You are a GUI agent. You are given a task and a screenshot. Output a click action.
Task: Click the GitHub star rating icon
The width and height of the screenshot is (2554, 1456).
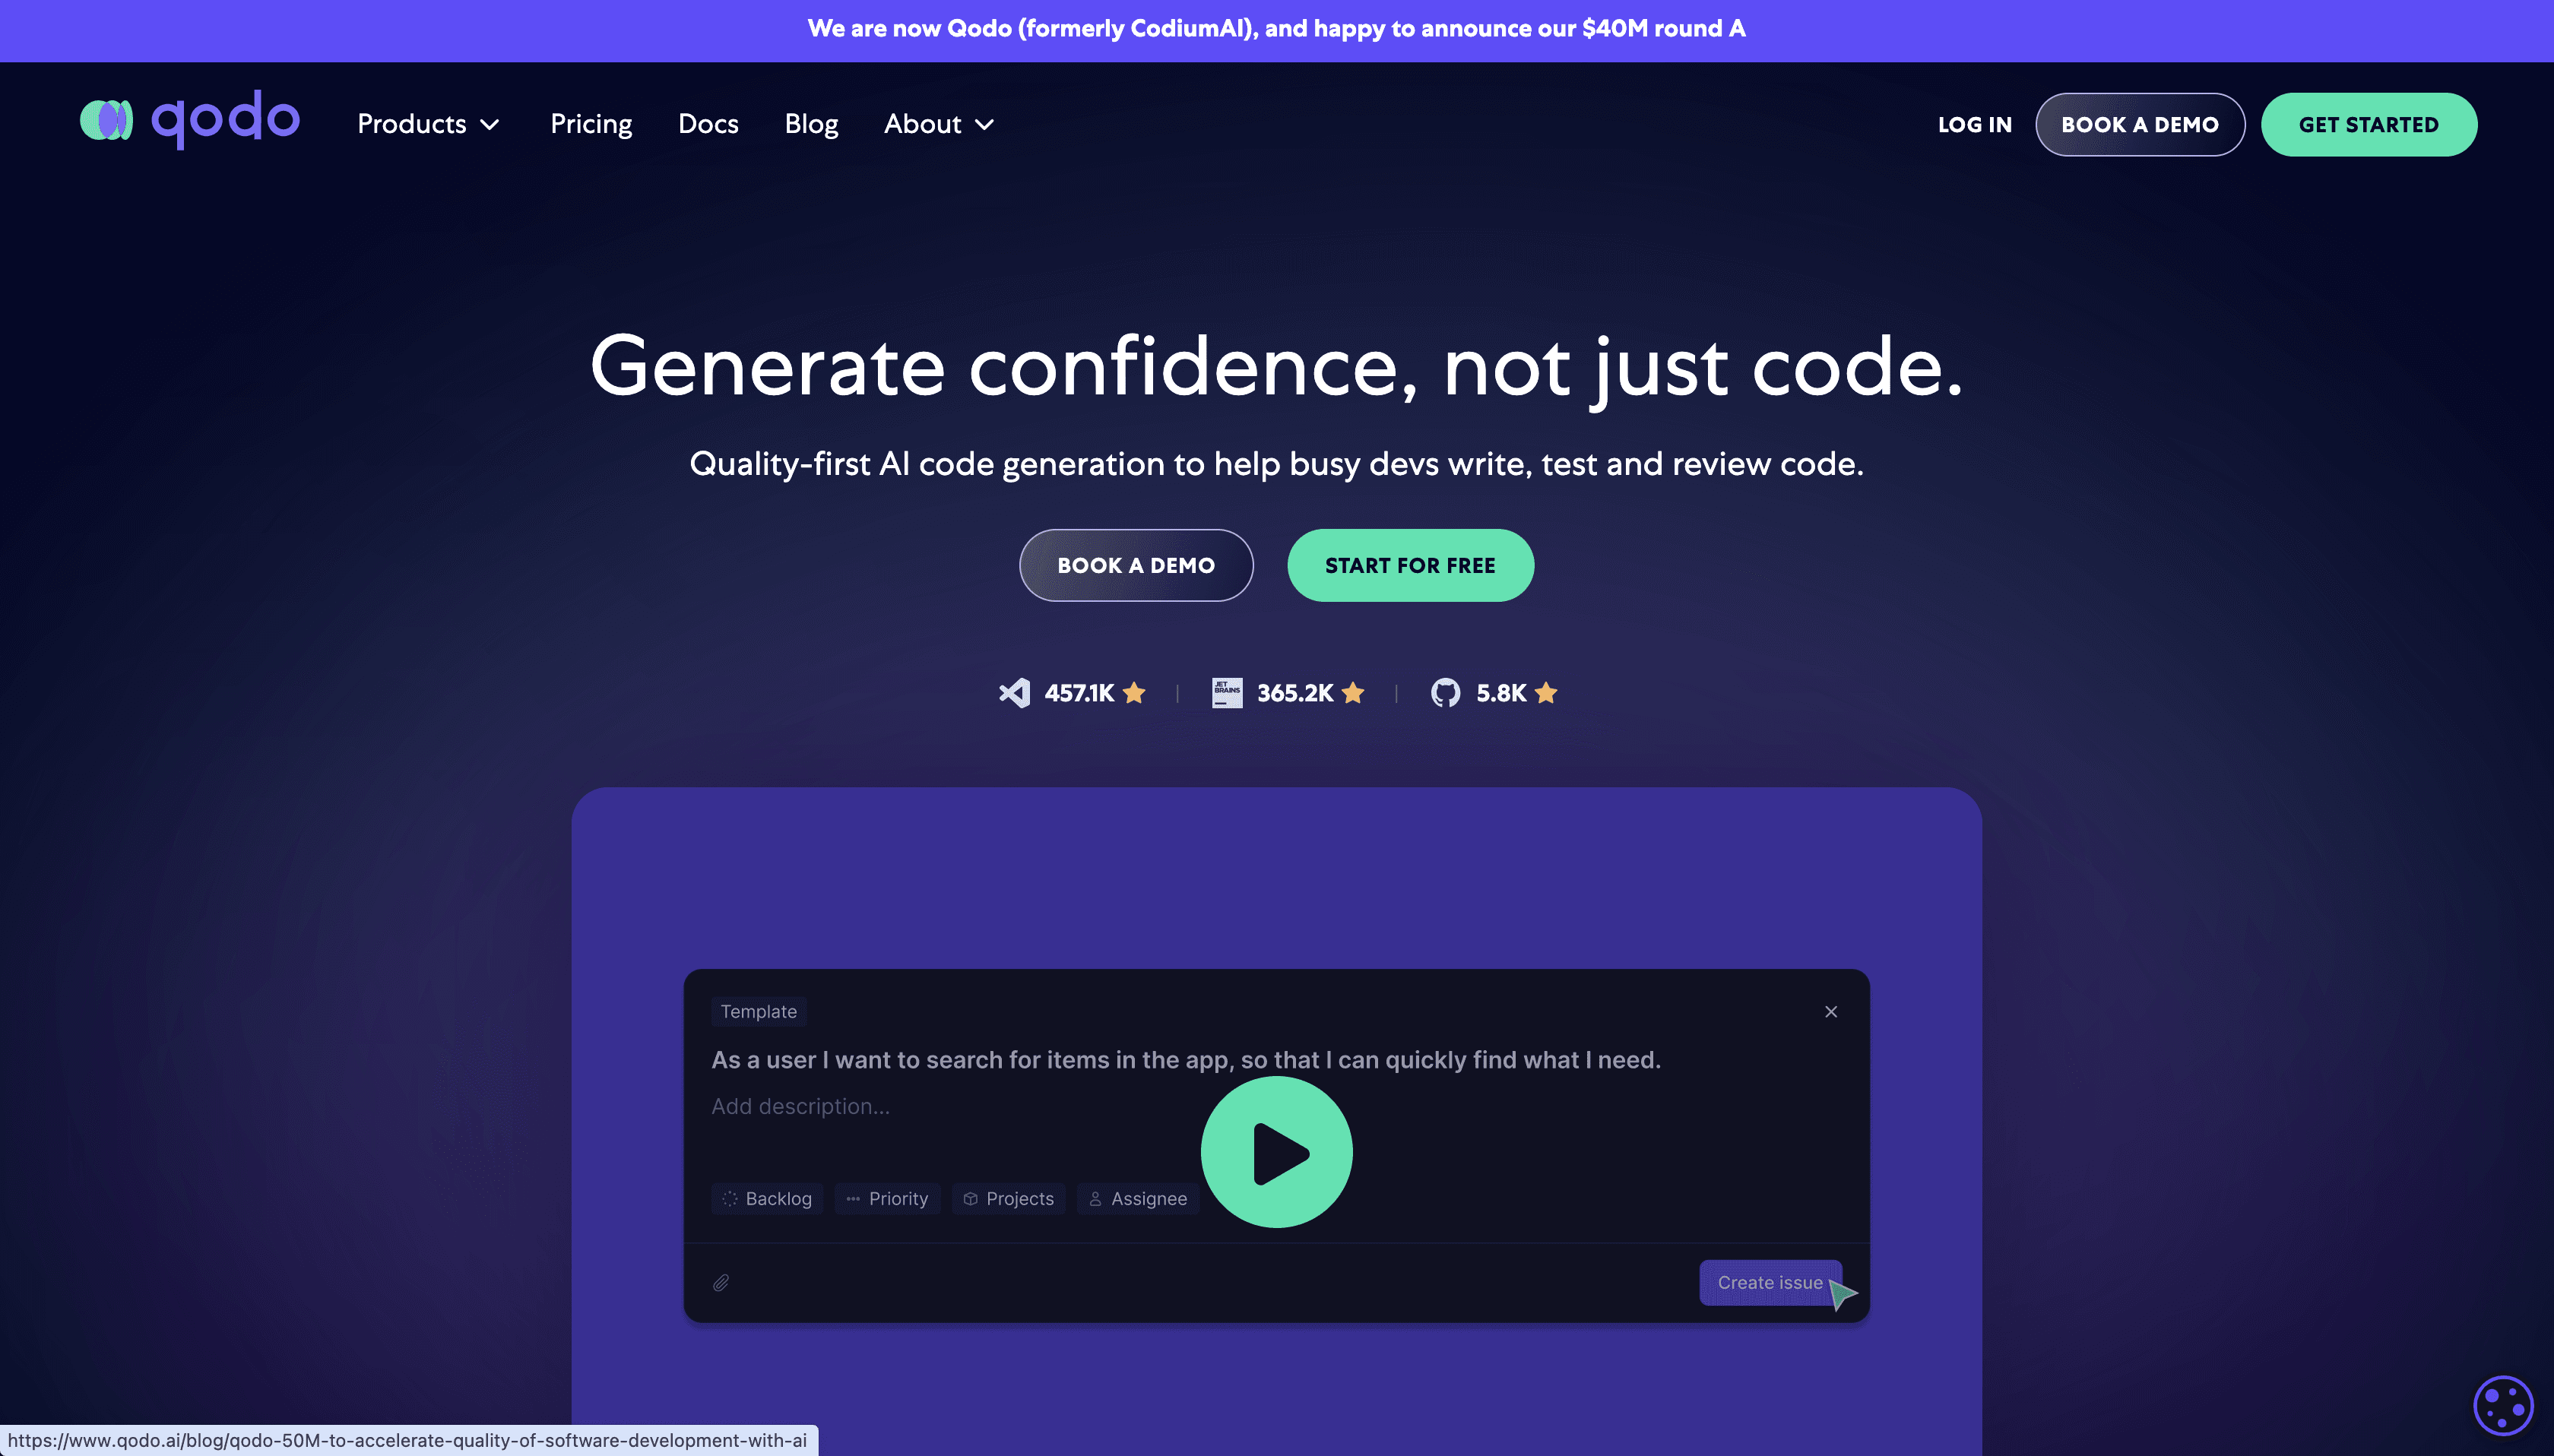[1547, 693]
